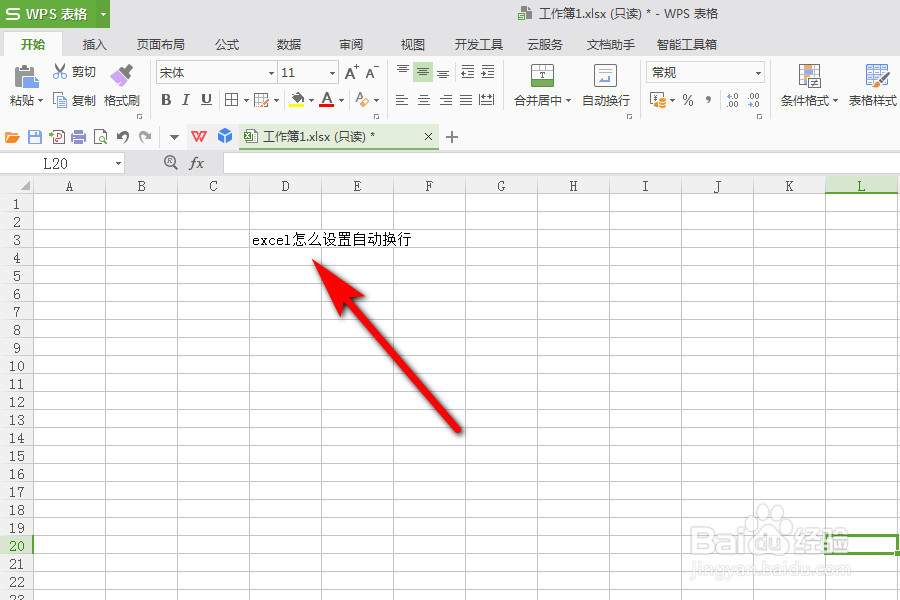Select the 格式刷 (format painter) tool
The height and width of the screenshot is (600, 900).
tap(121, 89)
